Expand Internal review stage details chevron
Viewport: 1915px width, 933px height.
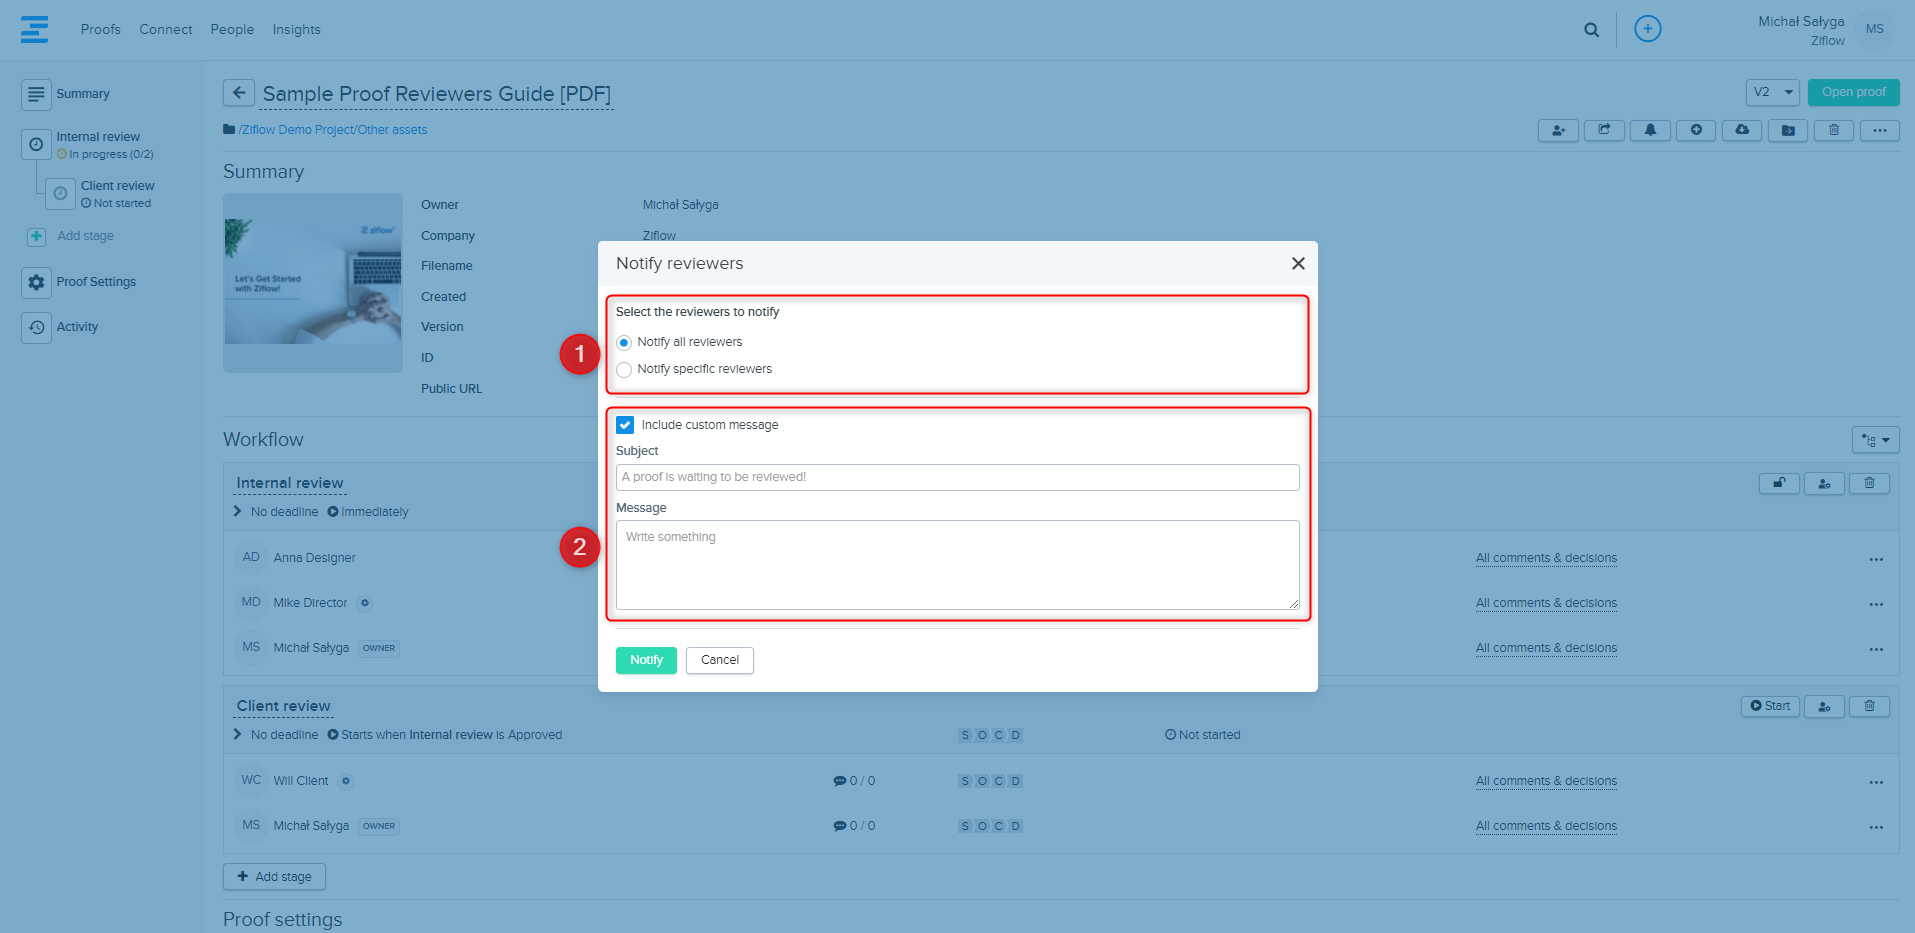point(238,512)
